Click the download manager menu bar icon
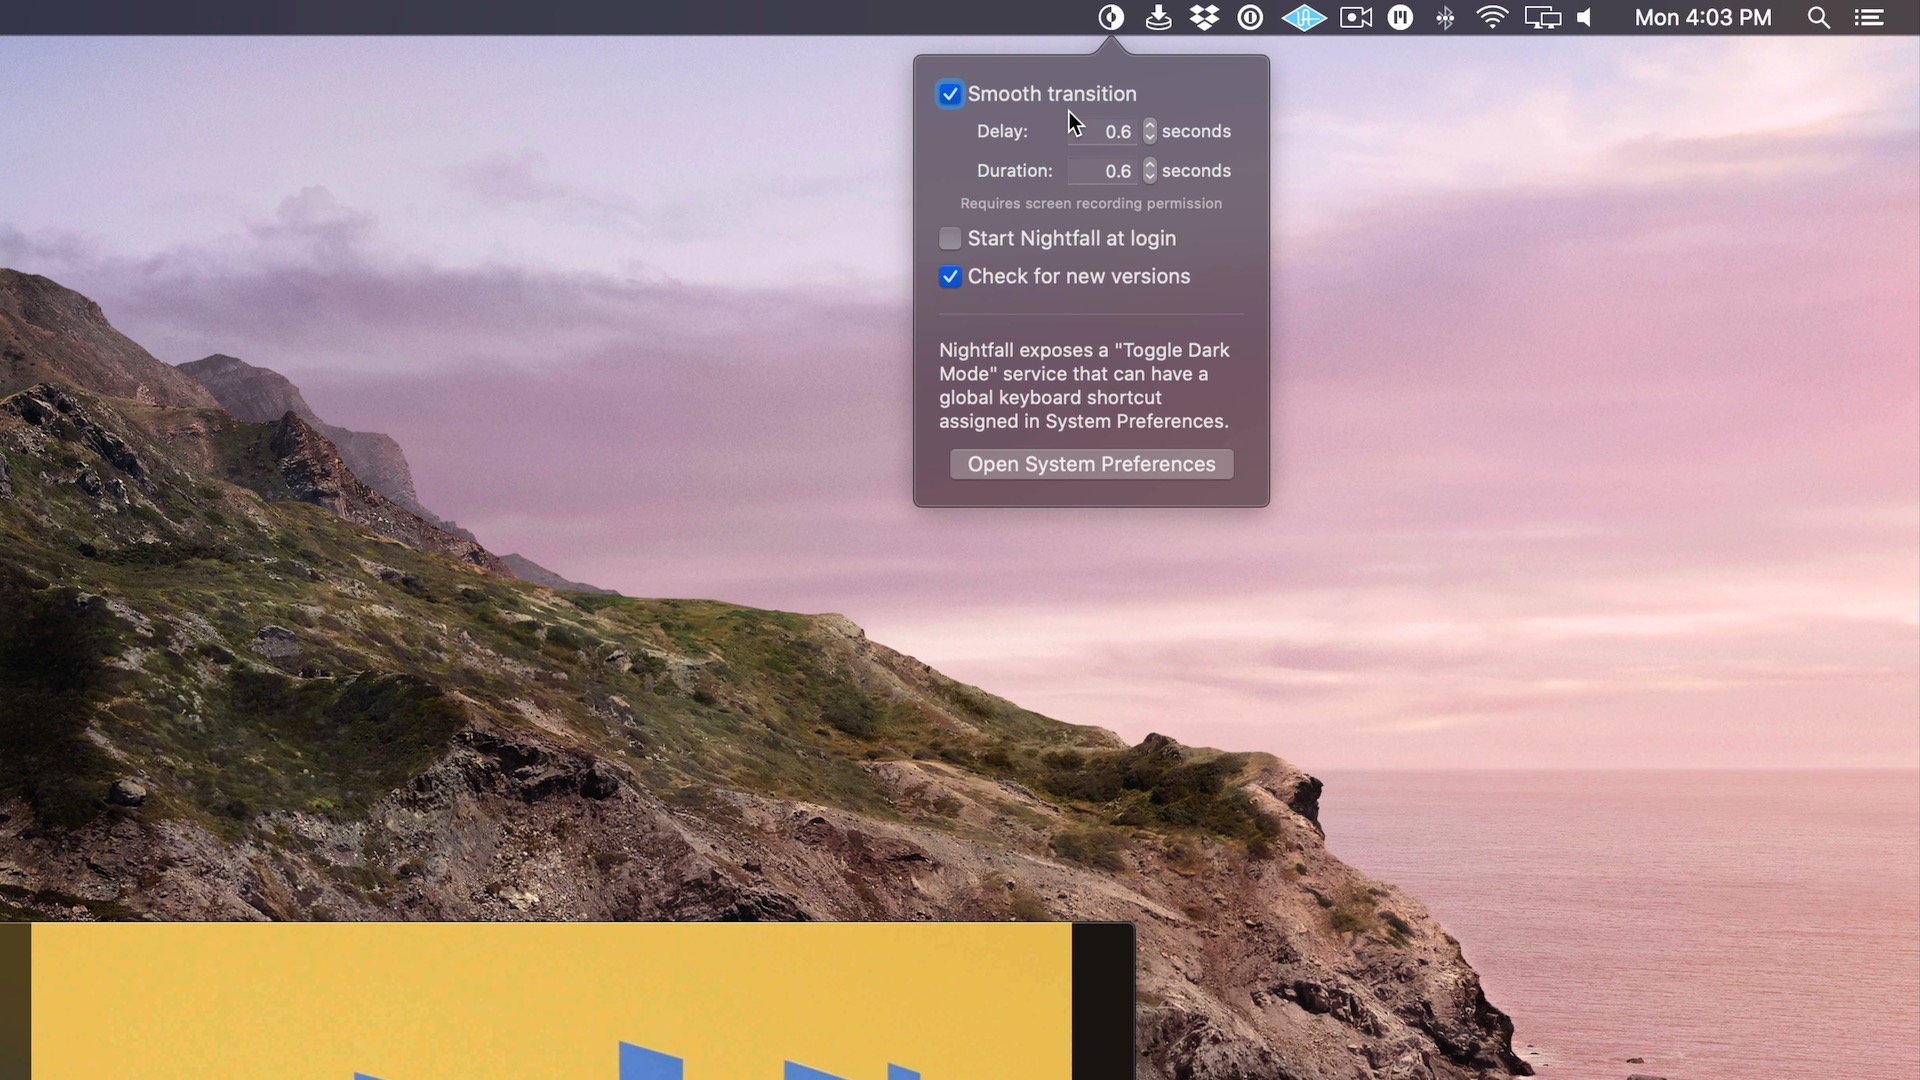The image size is (1920, 1080). click(x=1159, y=17)
